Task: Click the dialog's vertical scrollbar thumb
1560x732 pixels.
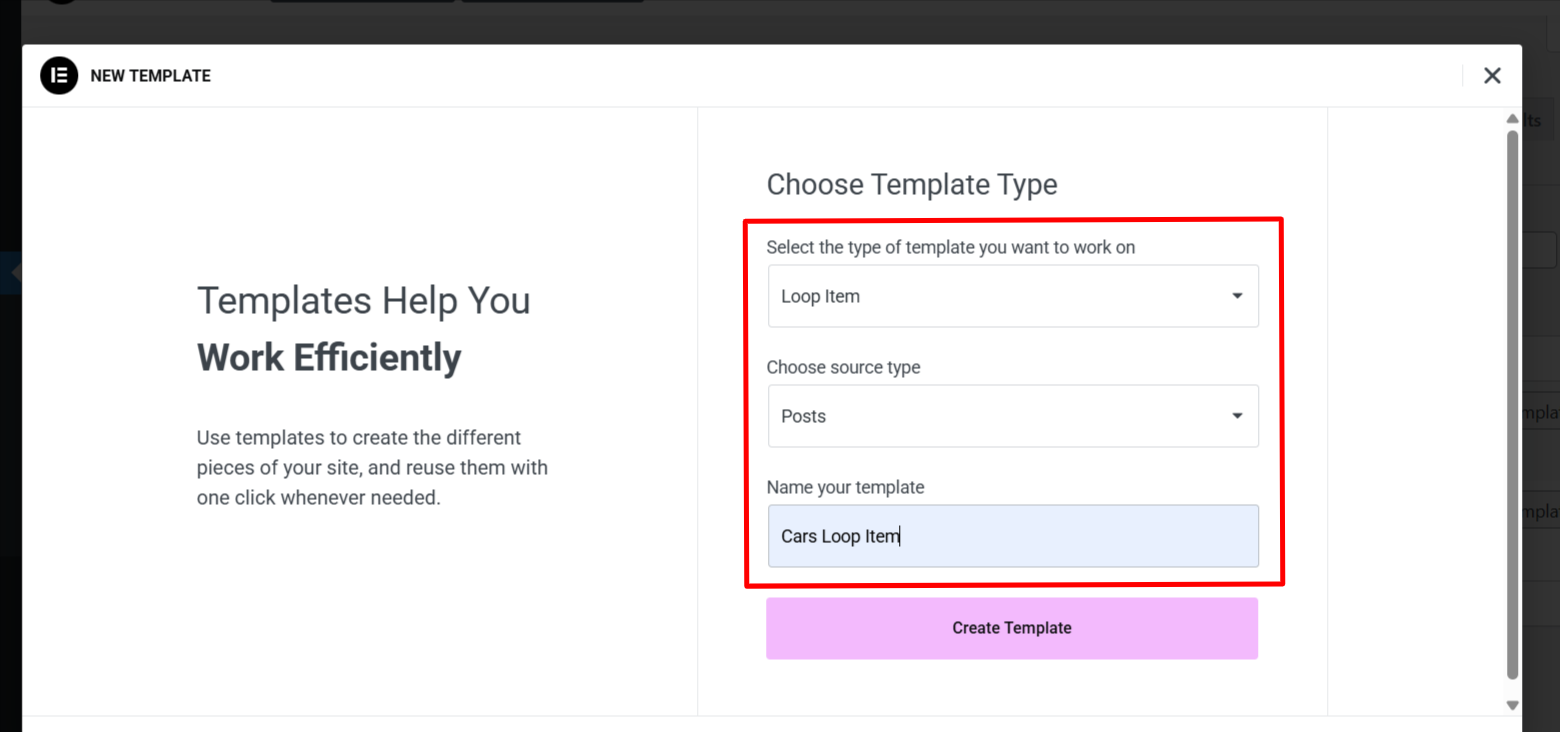Action: (x=1512, y=400)
